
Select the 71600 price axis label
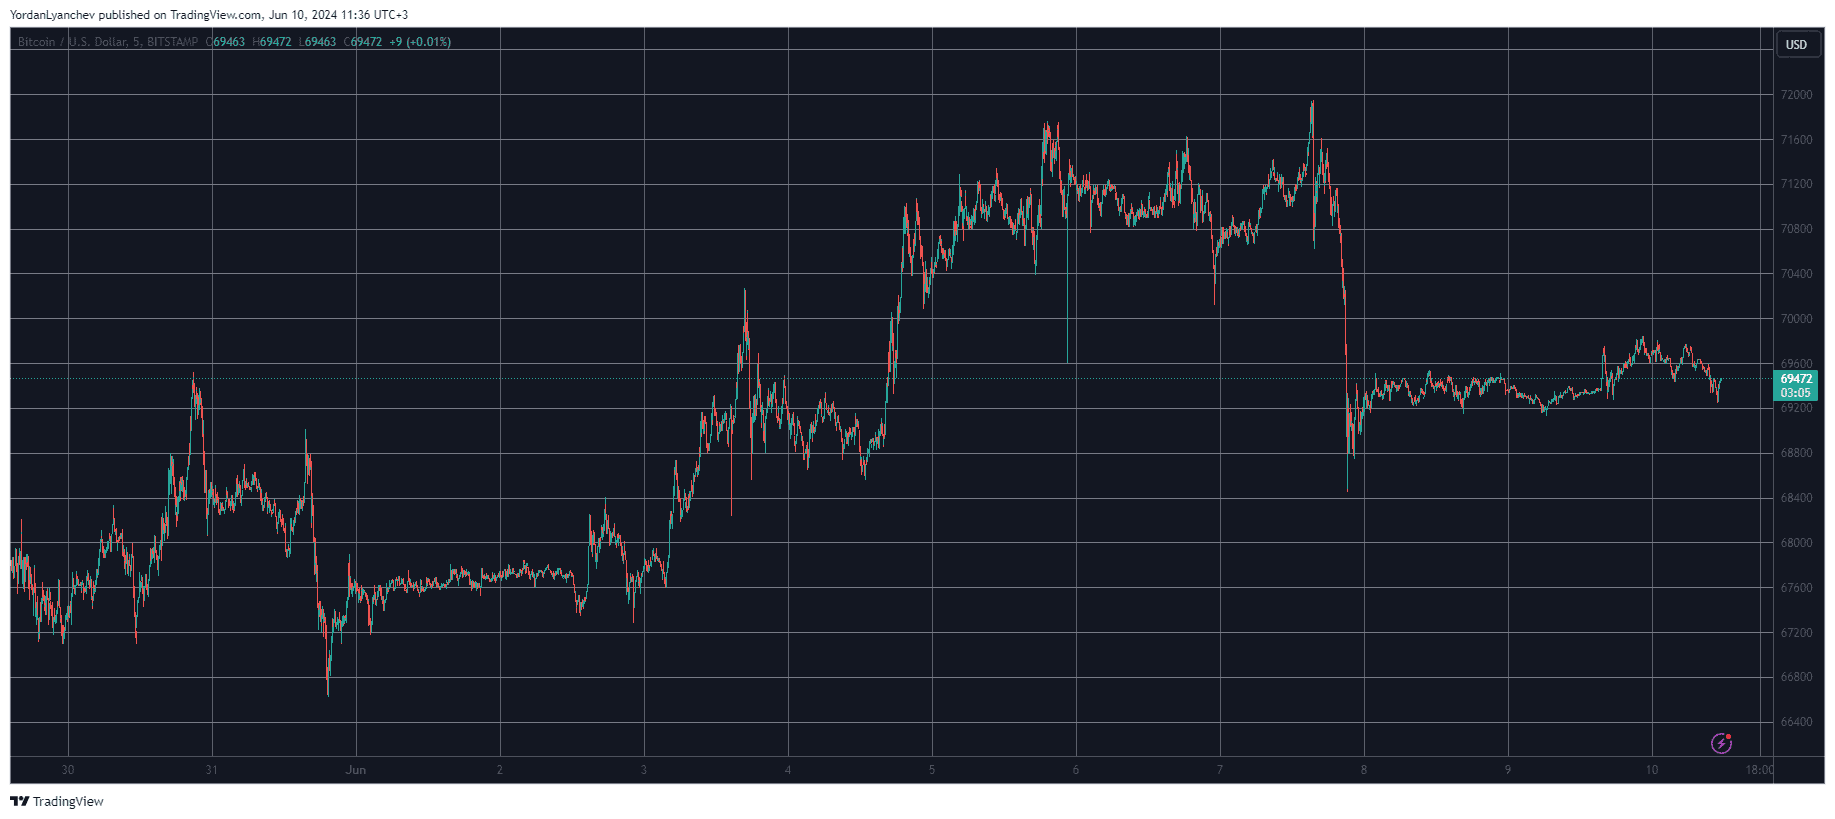[1796, 140]
